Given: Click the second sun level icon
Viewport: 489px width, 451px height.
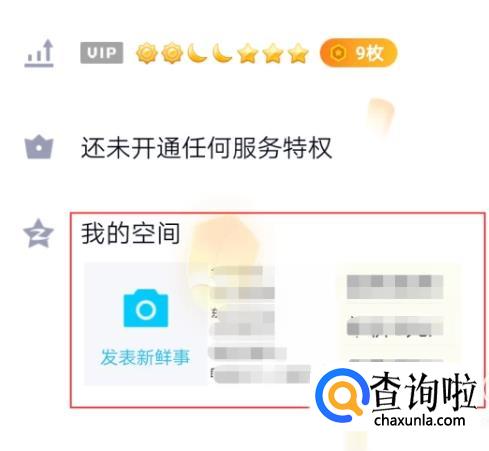Looking at the screenshot, I should click(171, 53).
